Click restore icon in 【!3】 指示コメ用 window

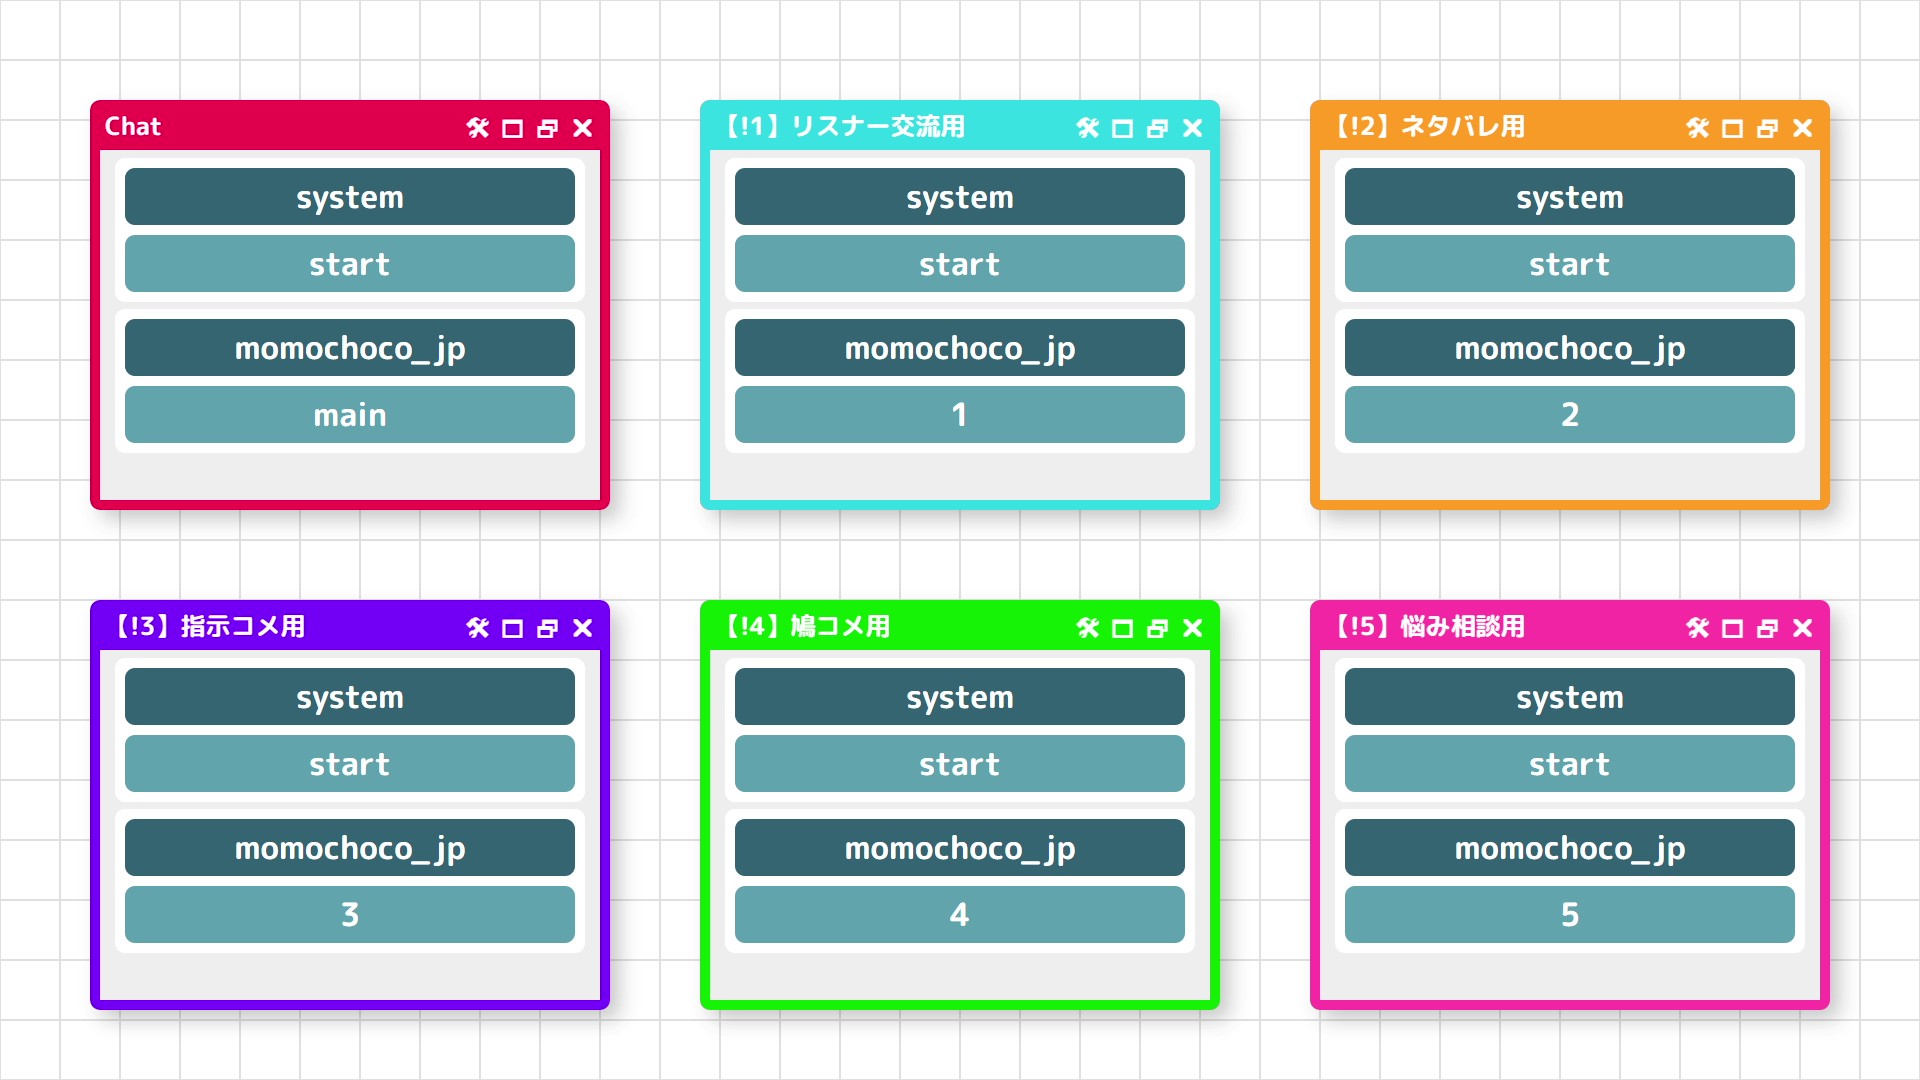coord(548,628)
